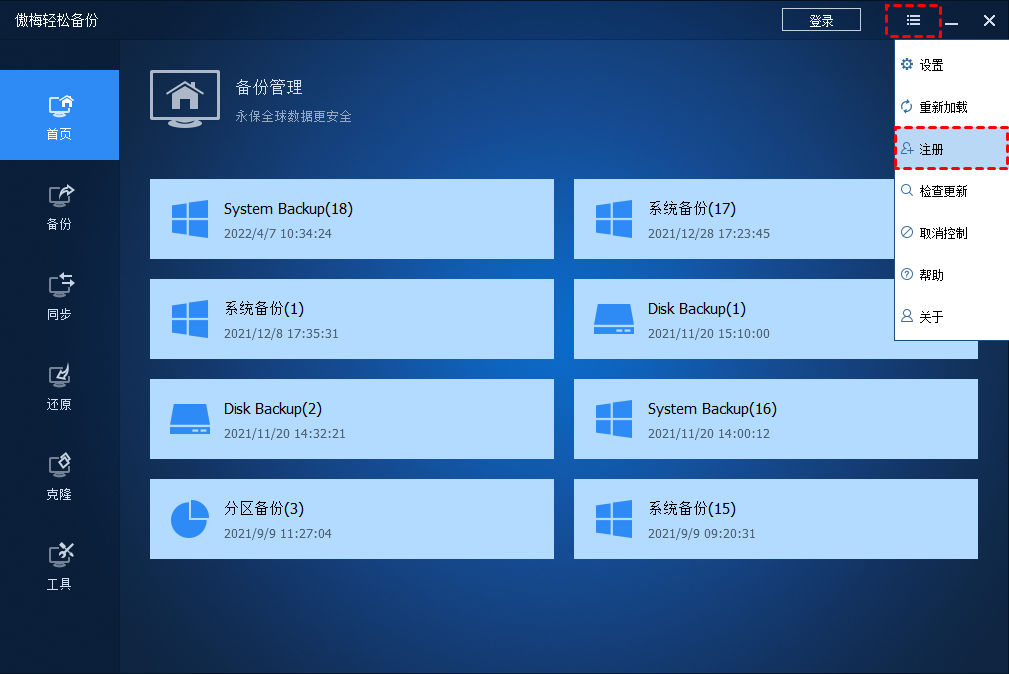The height and width of the screenshot is (674, 1009).
Task: Click the 永保全球数据更安全 subtitle
Action: click(293, 117)
